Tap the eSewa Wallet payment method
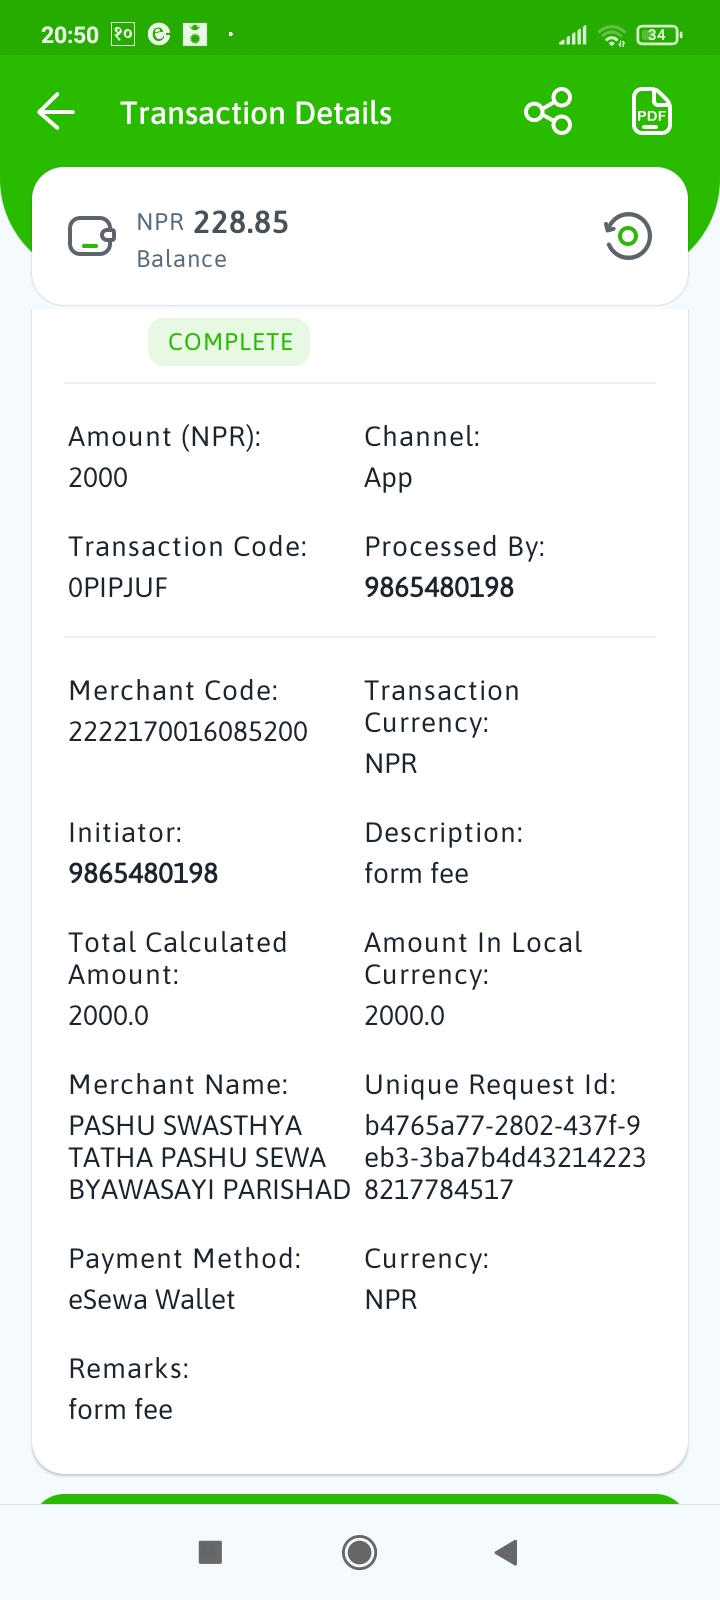 coord(152,1299)
